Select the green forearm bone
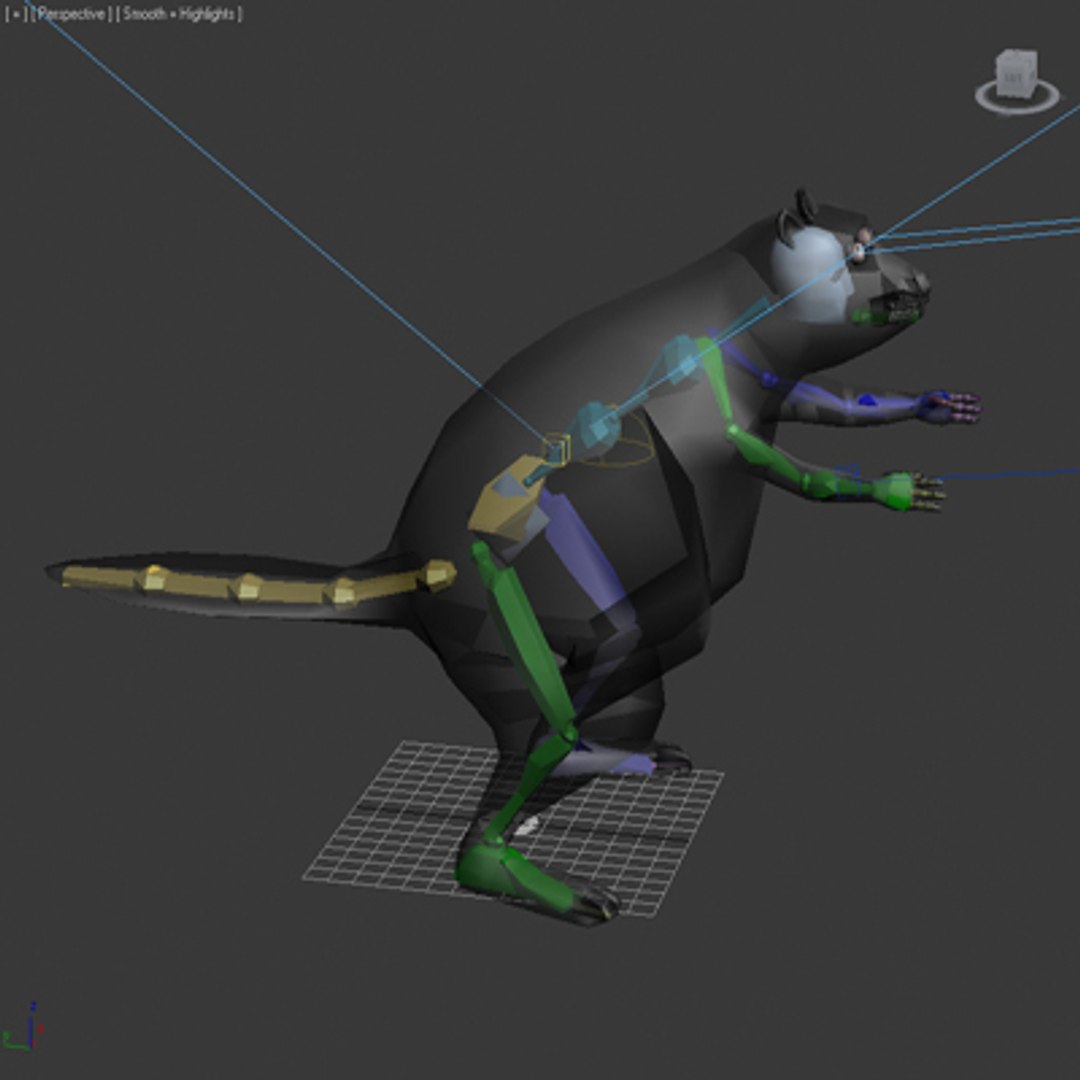Viewport: 1080px width, 1080px height. point(771,456)
